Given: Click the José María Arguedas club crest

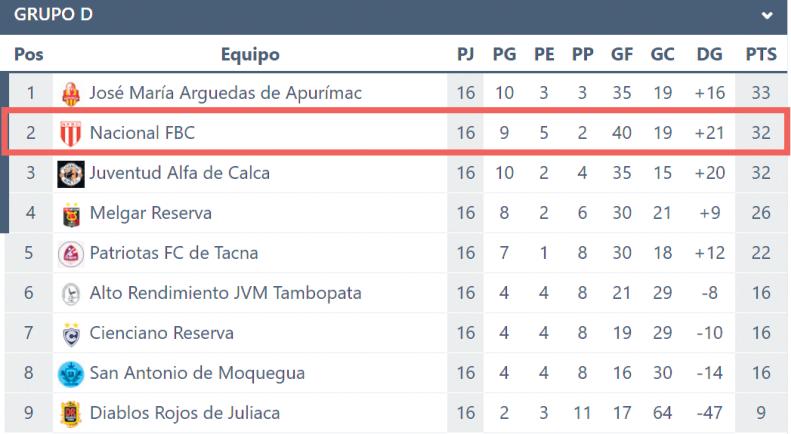Looking at the screenshot, I should coord(71,94).
